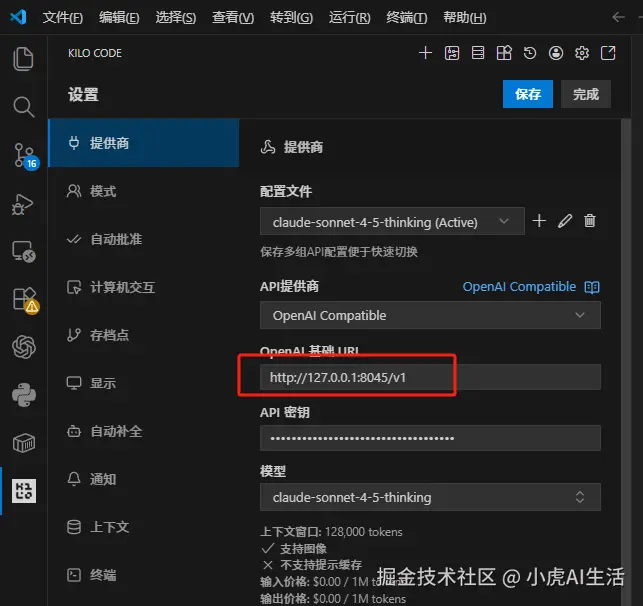Open the marketplace toolbar icon
Screen dimensions: 643x606
point(504,53)
